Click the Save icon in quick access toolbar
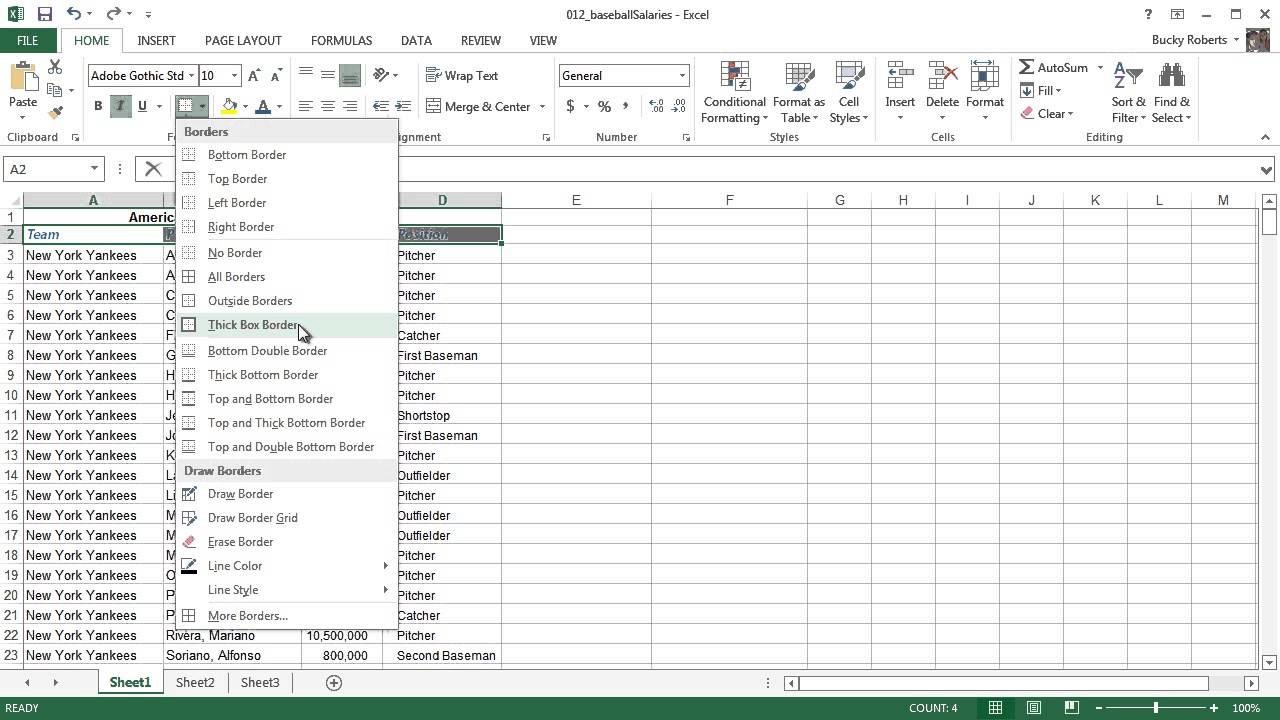Viewport: 1280px width, 720px height. 45,14
